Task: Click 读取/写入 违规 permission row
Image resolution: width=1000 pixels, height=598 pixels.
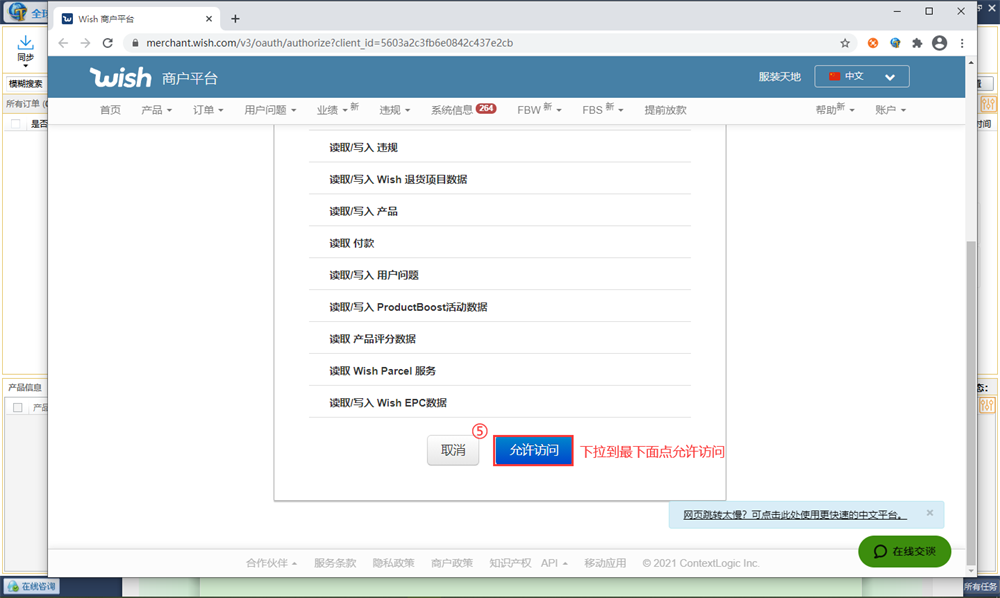Action: pos(500,147)
